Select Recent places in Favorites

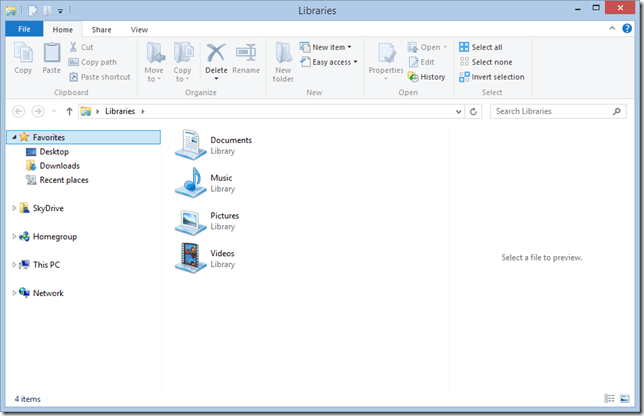tap(57, 180)
